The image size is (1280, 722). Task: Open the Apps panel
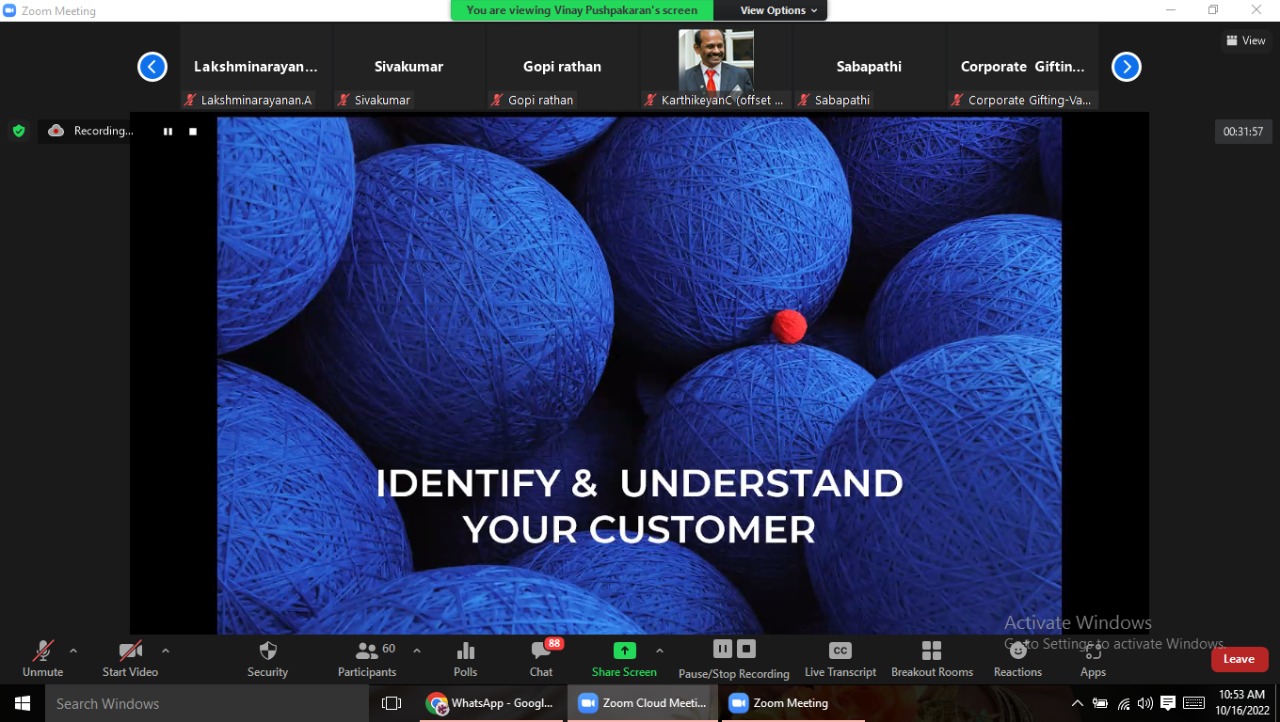[x=1092, y=658]
